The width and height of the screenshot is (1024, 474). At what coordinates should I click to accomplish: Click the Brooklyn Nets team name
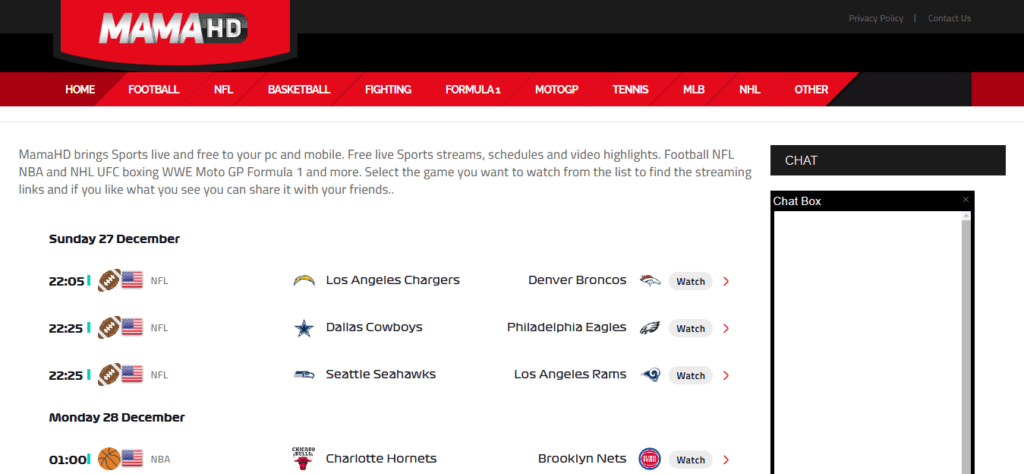coord(583,458)
